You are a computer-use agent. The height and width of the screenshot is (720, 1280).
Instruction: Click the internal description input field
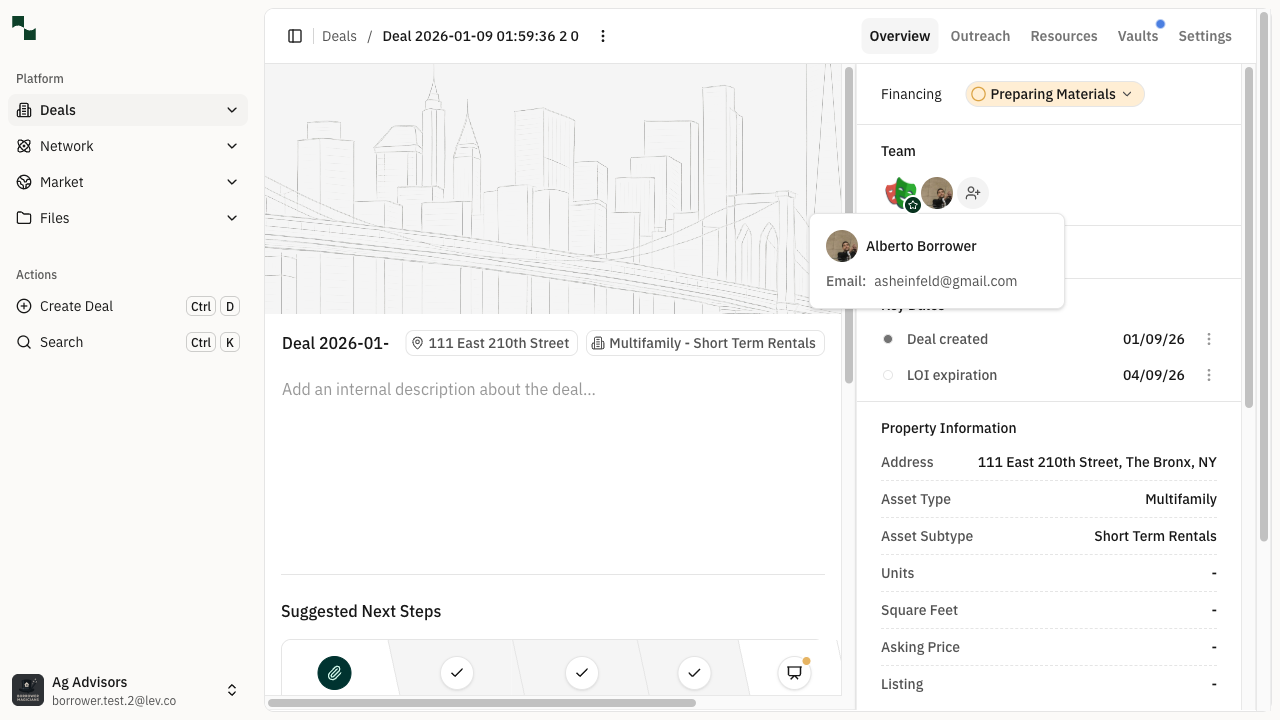pyautogui.click(x=440, y=389)
